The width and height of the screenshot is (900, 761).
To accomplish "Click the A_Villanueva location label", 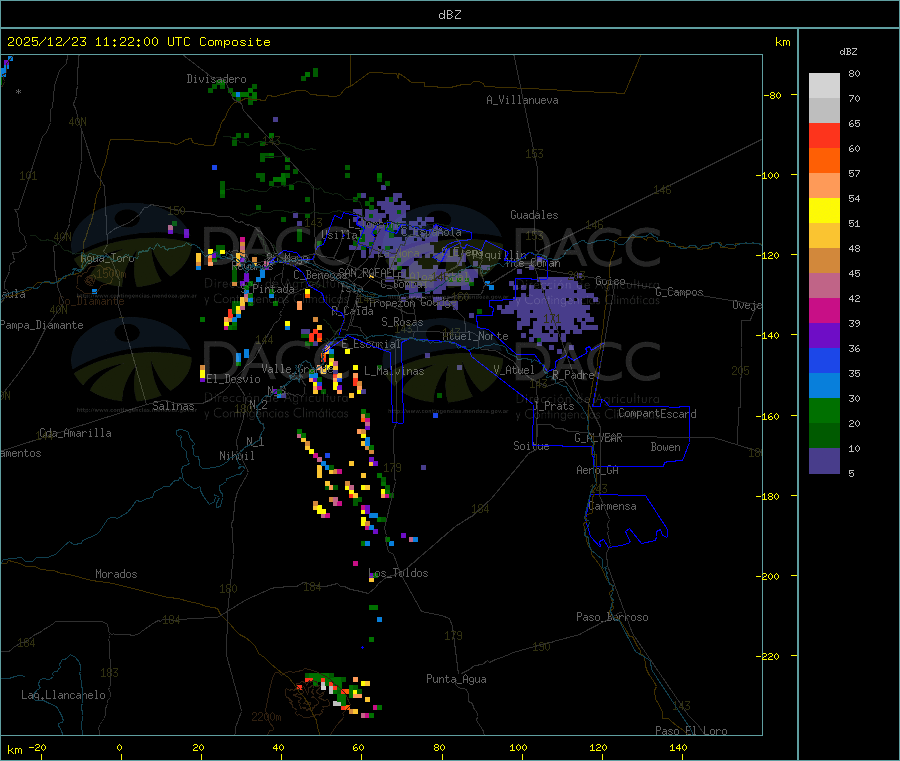I will (522, 100).
